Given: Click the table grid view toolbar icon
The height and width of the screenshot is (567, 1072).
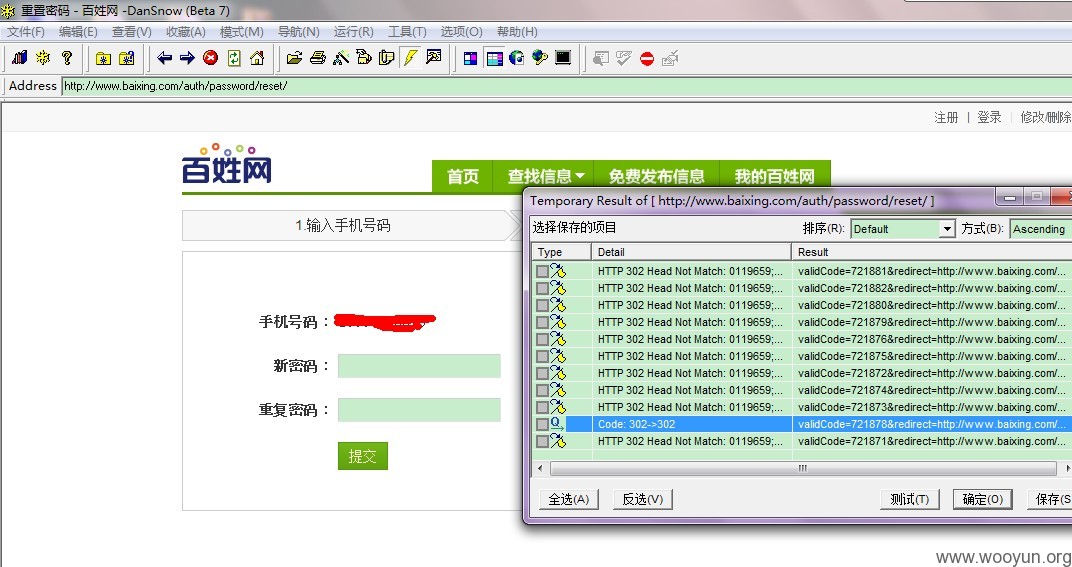Looking at the screenshot, I should point(494,58).
